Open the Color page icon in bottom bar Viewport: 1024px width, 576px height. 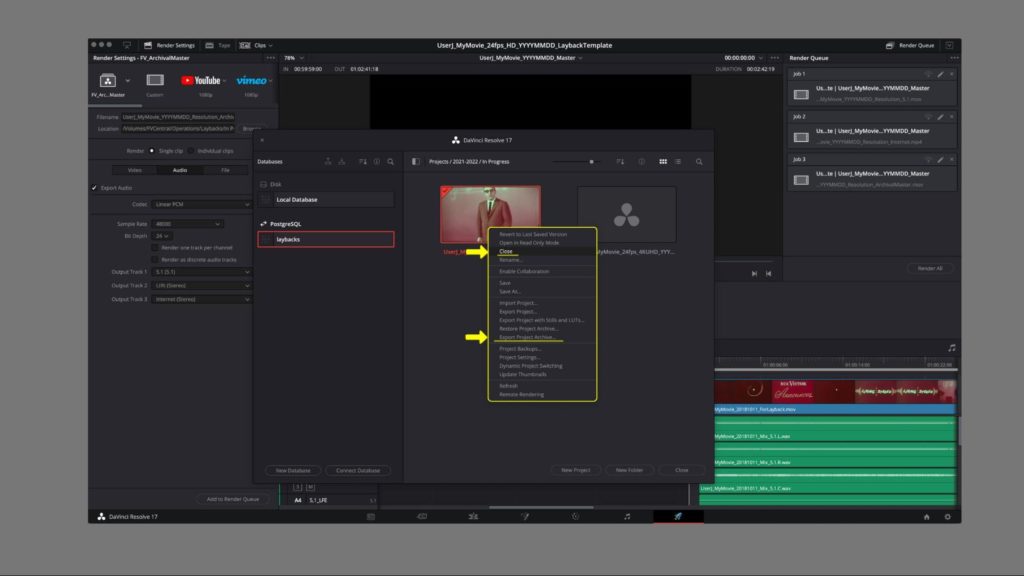pyautogui.click(x=575, y=516)
